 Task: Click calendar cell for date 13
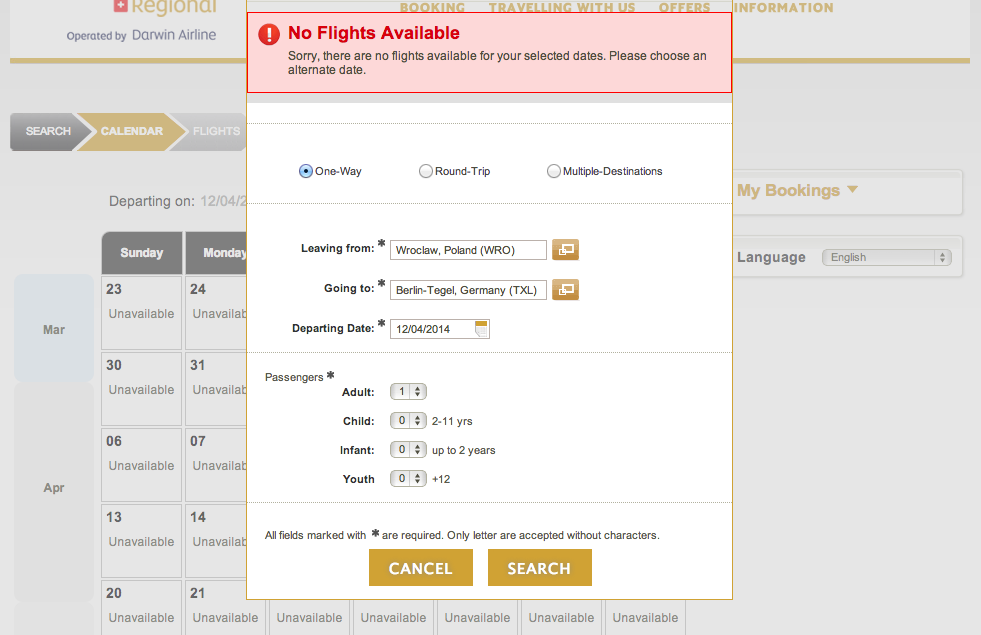tap(141, 541)
